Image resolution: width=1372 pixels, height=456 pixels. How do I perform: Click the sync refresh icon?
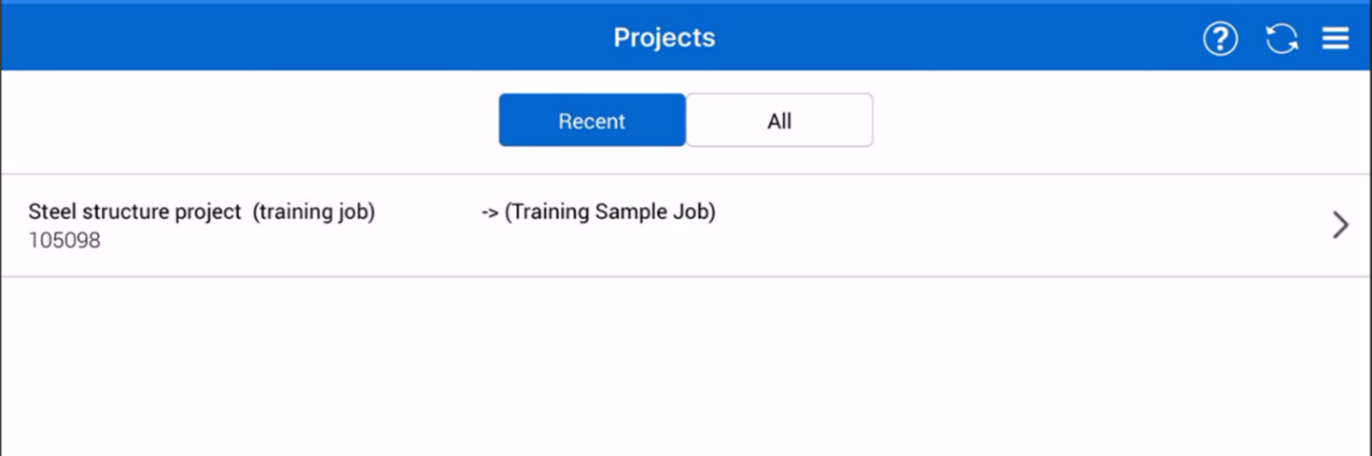click(x=1281, y=39)
